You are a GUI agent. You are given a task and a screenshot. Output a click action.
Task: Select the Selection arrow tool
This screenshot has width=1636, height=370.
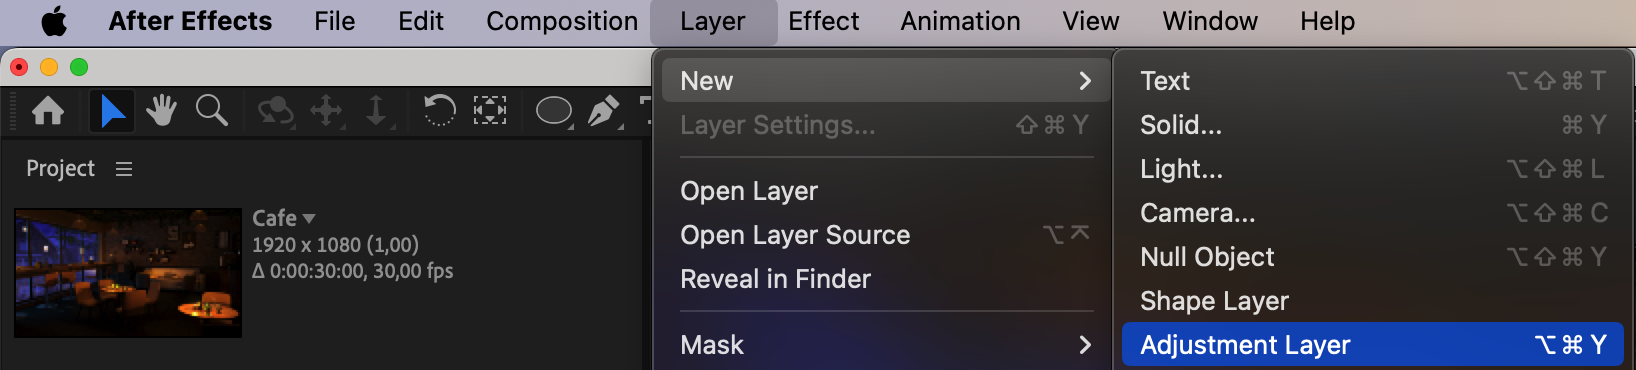[x=112, y=110]
